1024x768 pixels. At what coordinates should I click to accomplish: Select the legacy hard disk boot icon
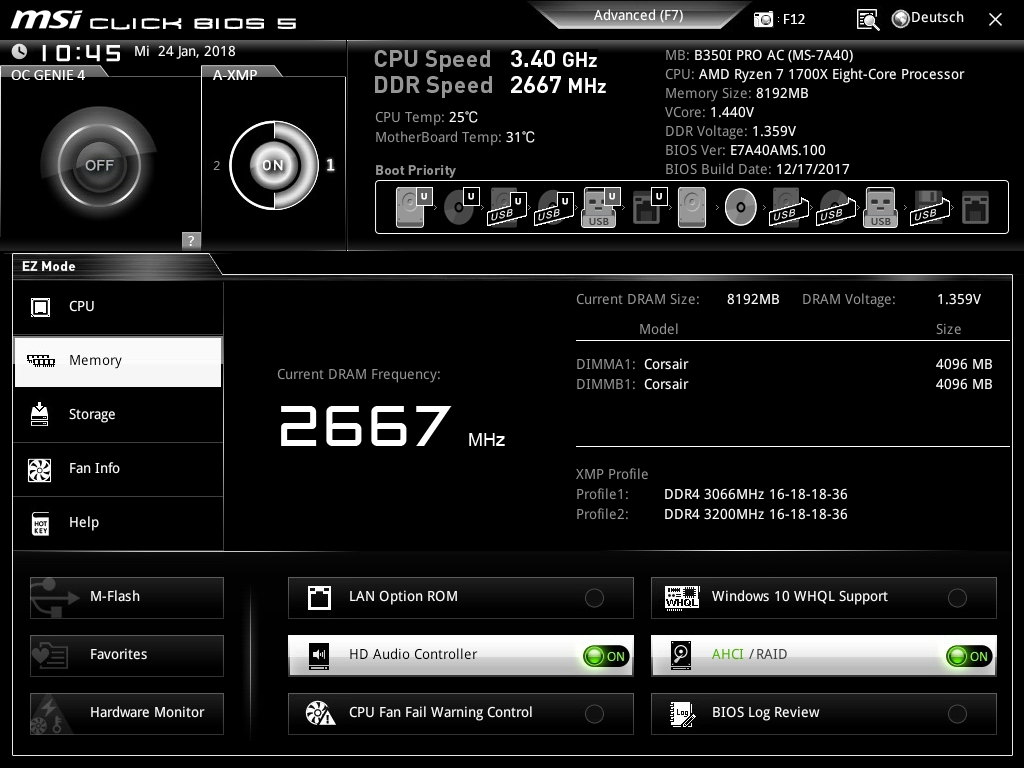[x=692, y=207]
